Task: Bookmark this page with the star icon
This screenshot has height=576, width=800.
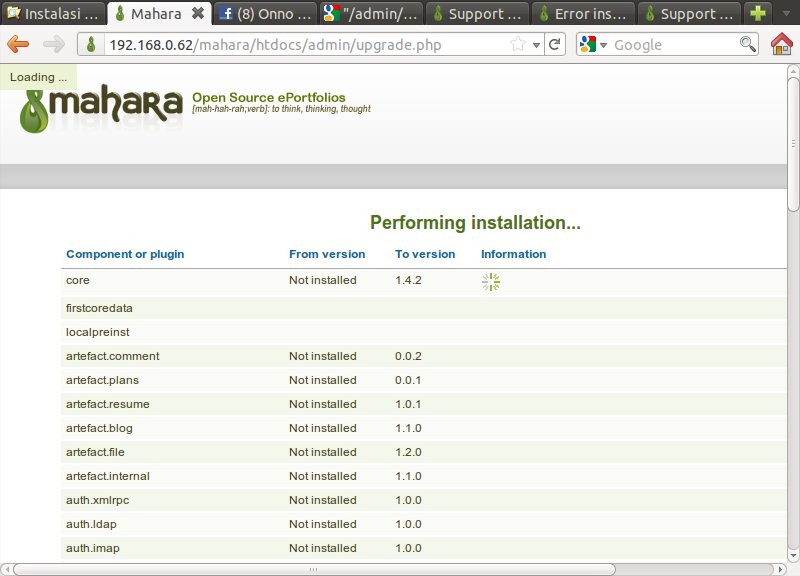Action: [x=517, y=45]
